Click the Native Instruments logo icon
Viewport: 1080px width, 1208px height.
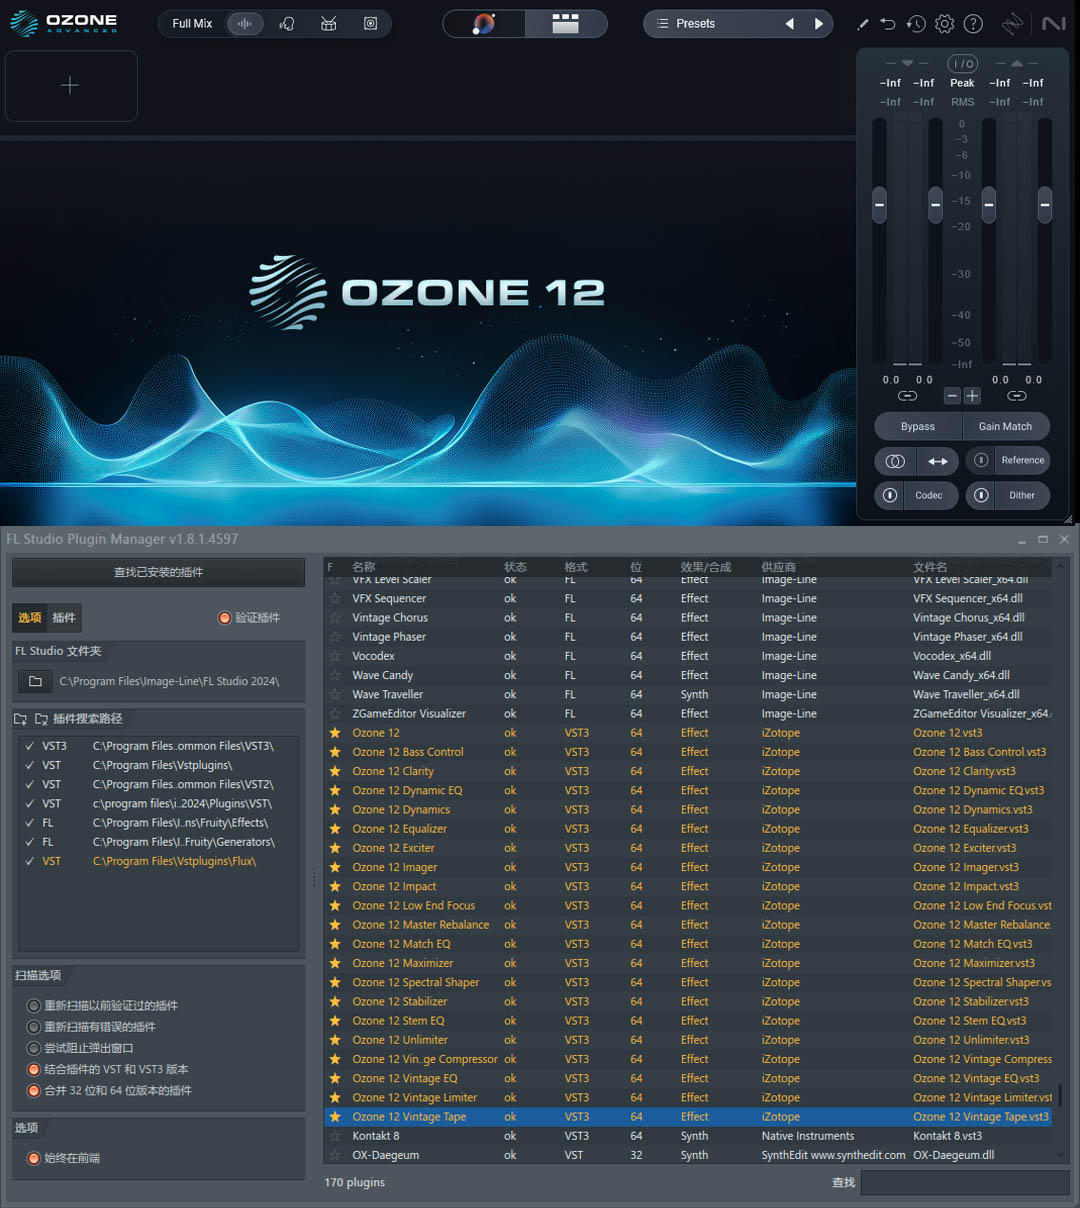(1053, 24)
